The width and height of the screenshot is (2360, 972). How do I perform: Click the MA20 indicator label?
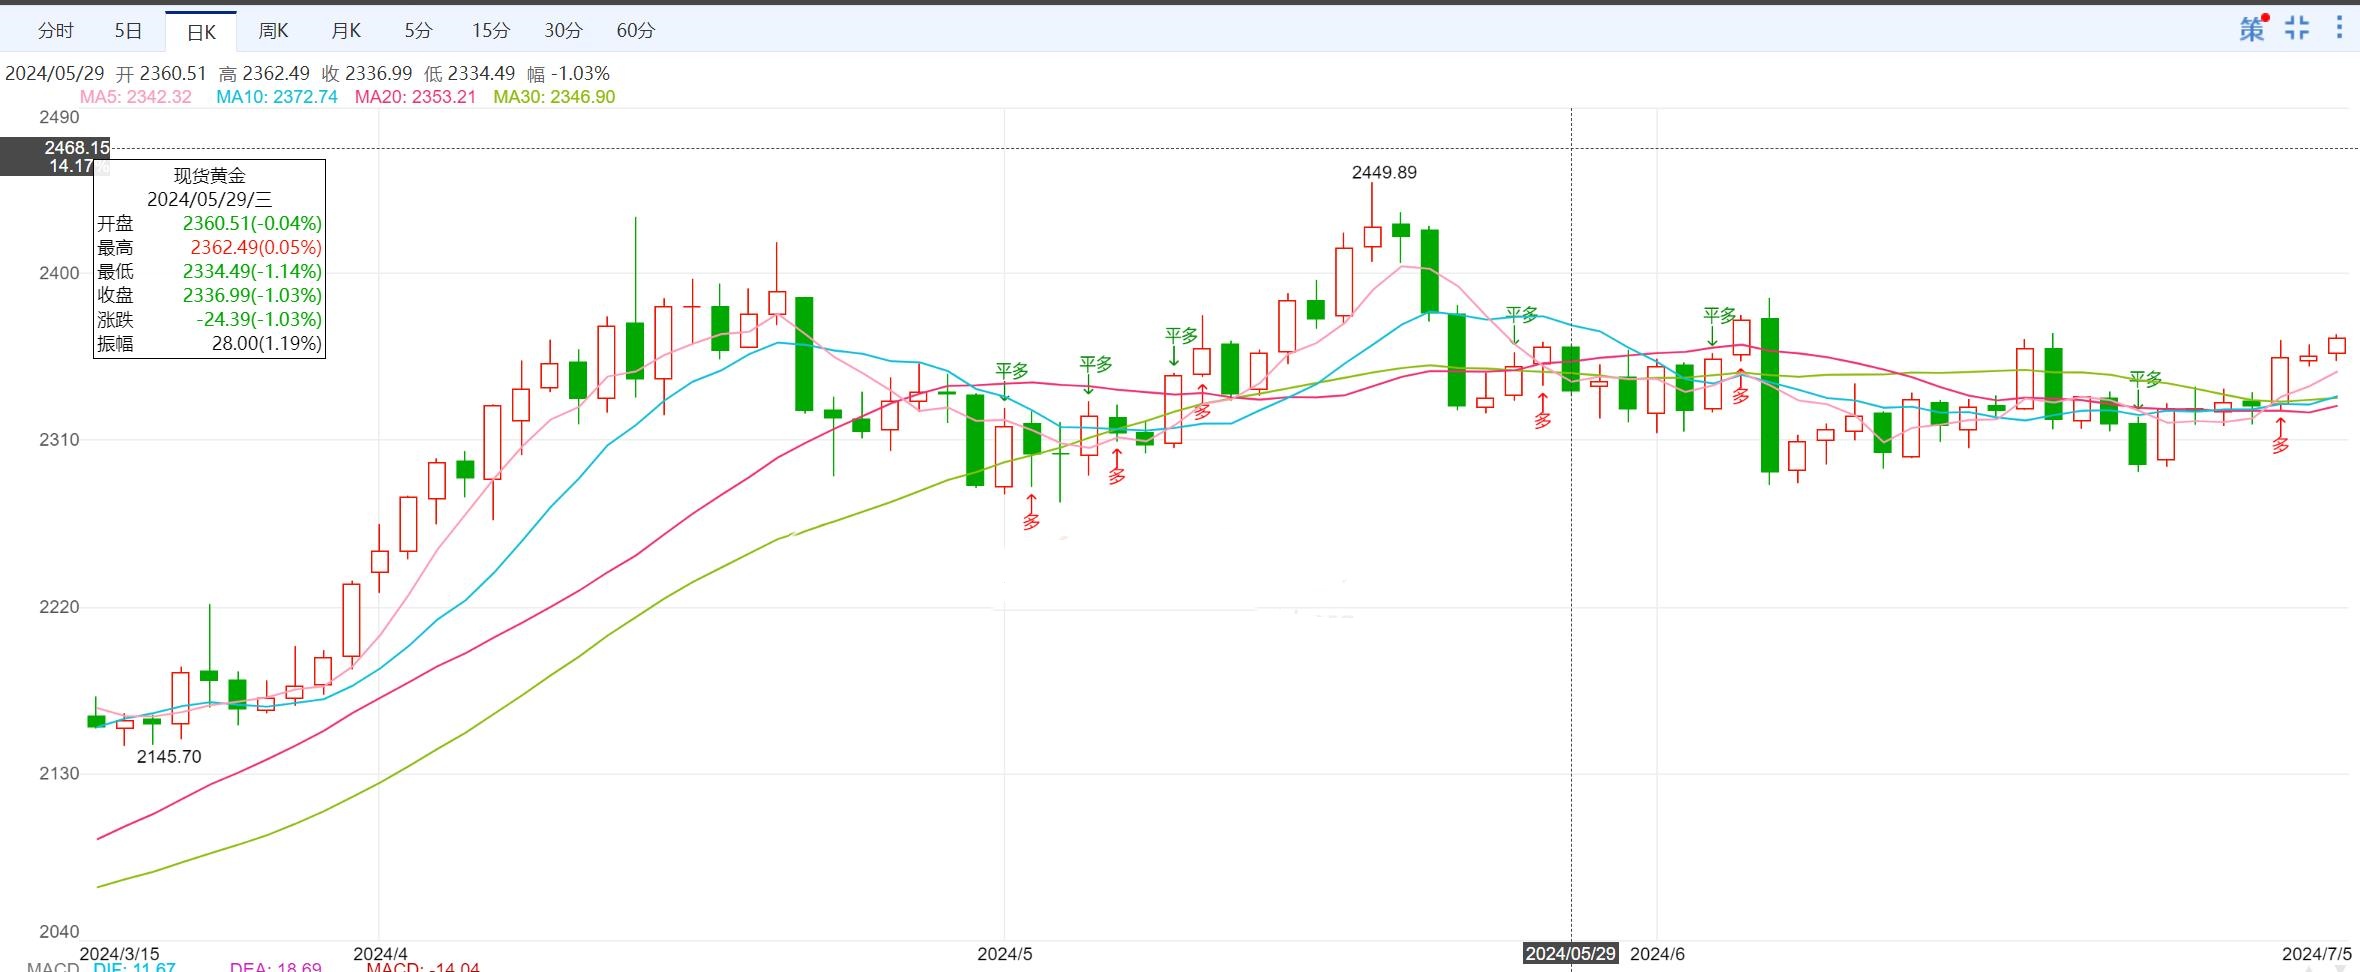click(415, 97)
